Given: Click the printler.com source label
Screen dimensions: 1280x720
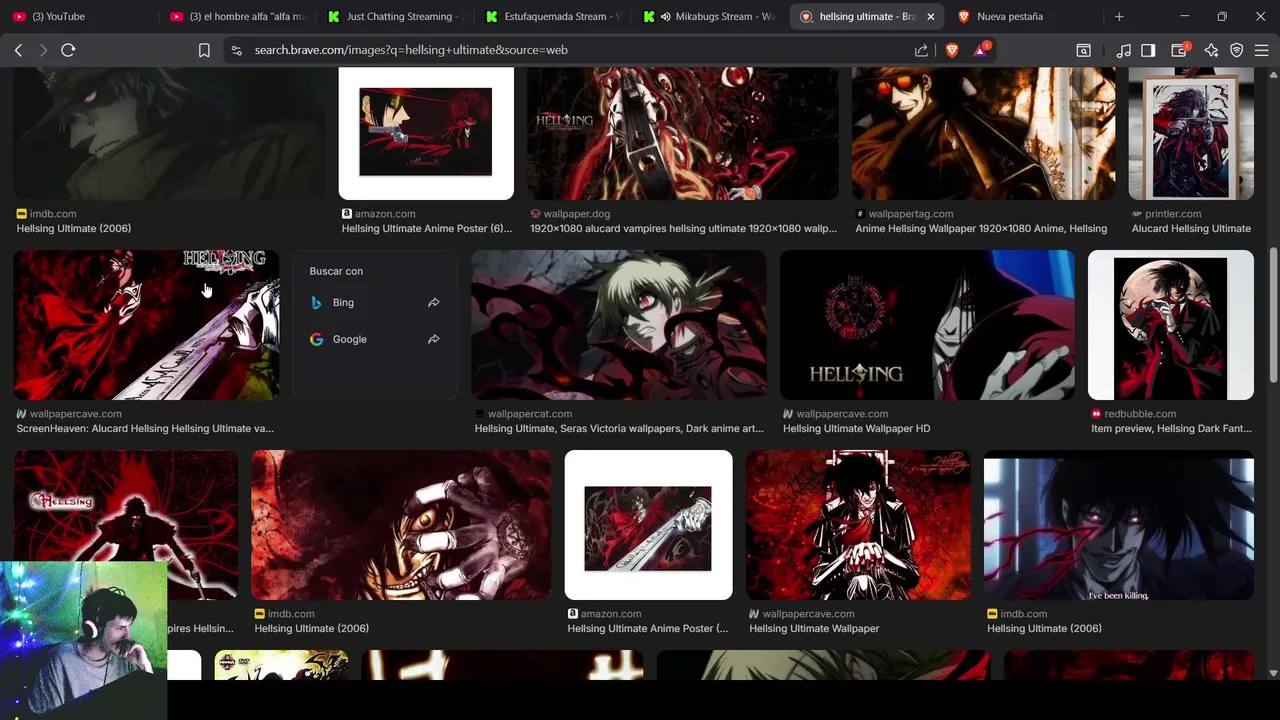Looking at the screenshot, I should click(1173, 213).
